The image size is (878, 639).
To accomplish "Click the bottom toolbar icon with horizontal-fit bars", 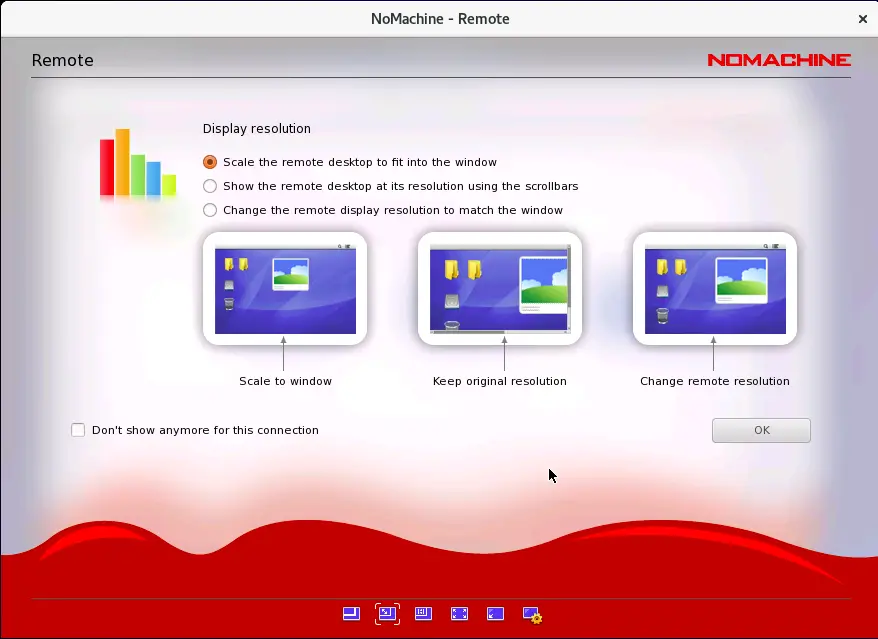I will tap(423, 614).
